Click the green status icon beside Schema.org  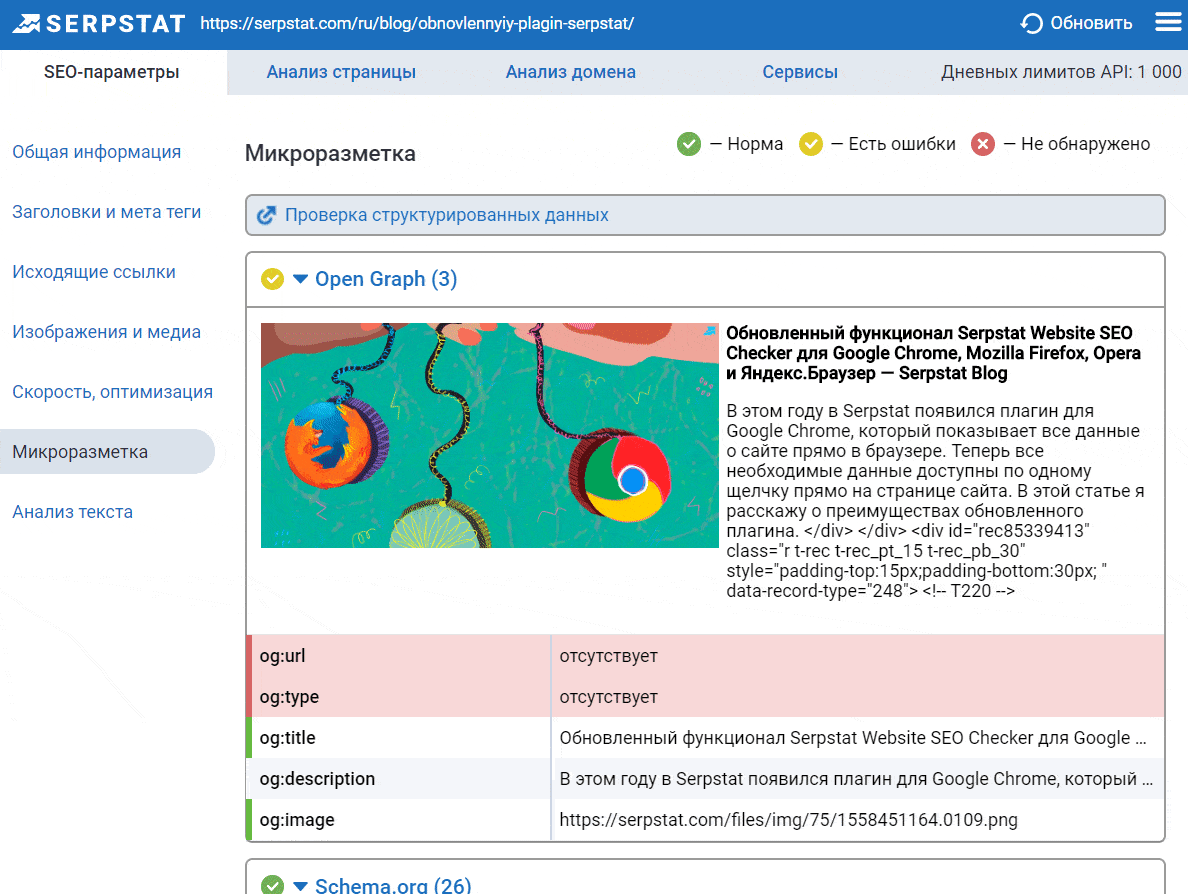(x=273, y=885)
